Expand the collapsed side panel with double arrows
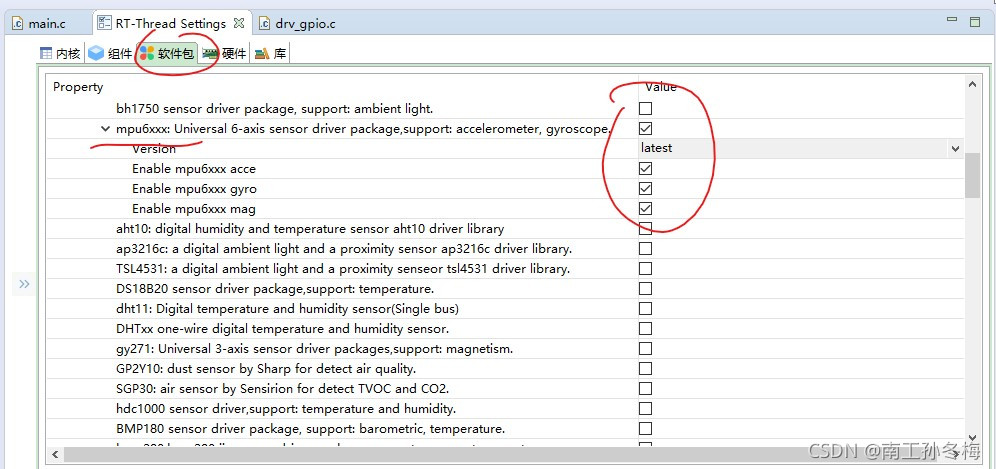Screen dimensions: 996x469 24,283
